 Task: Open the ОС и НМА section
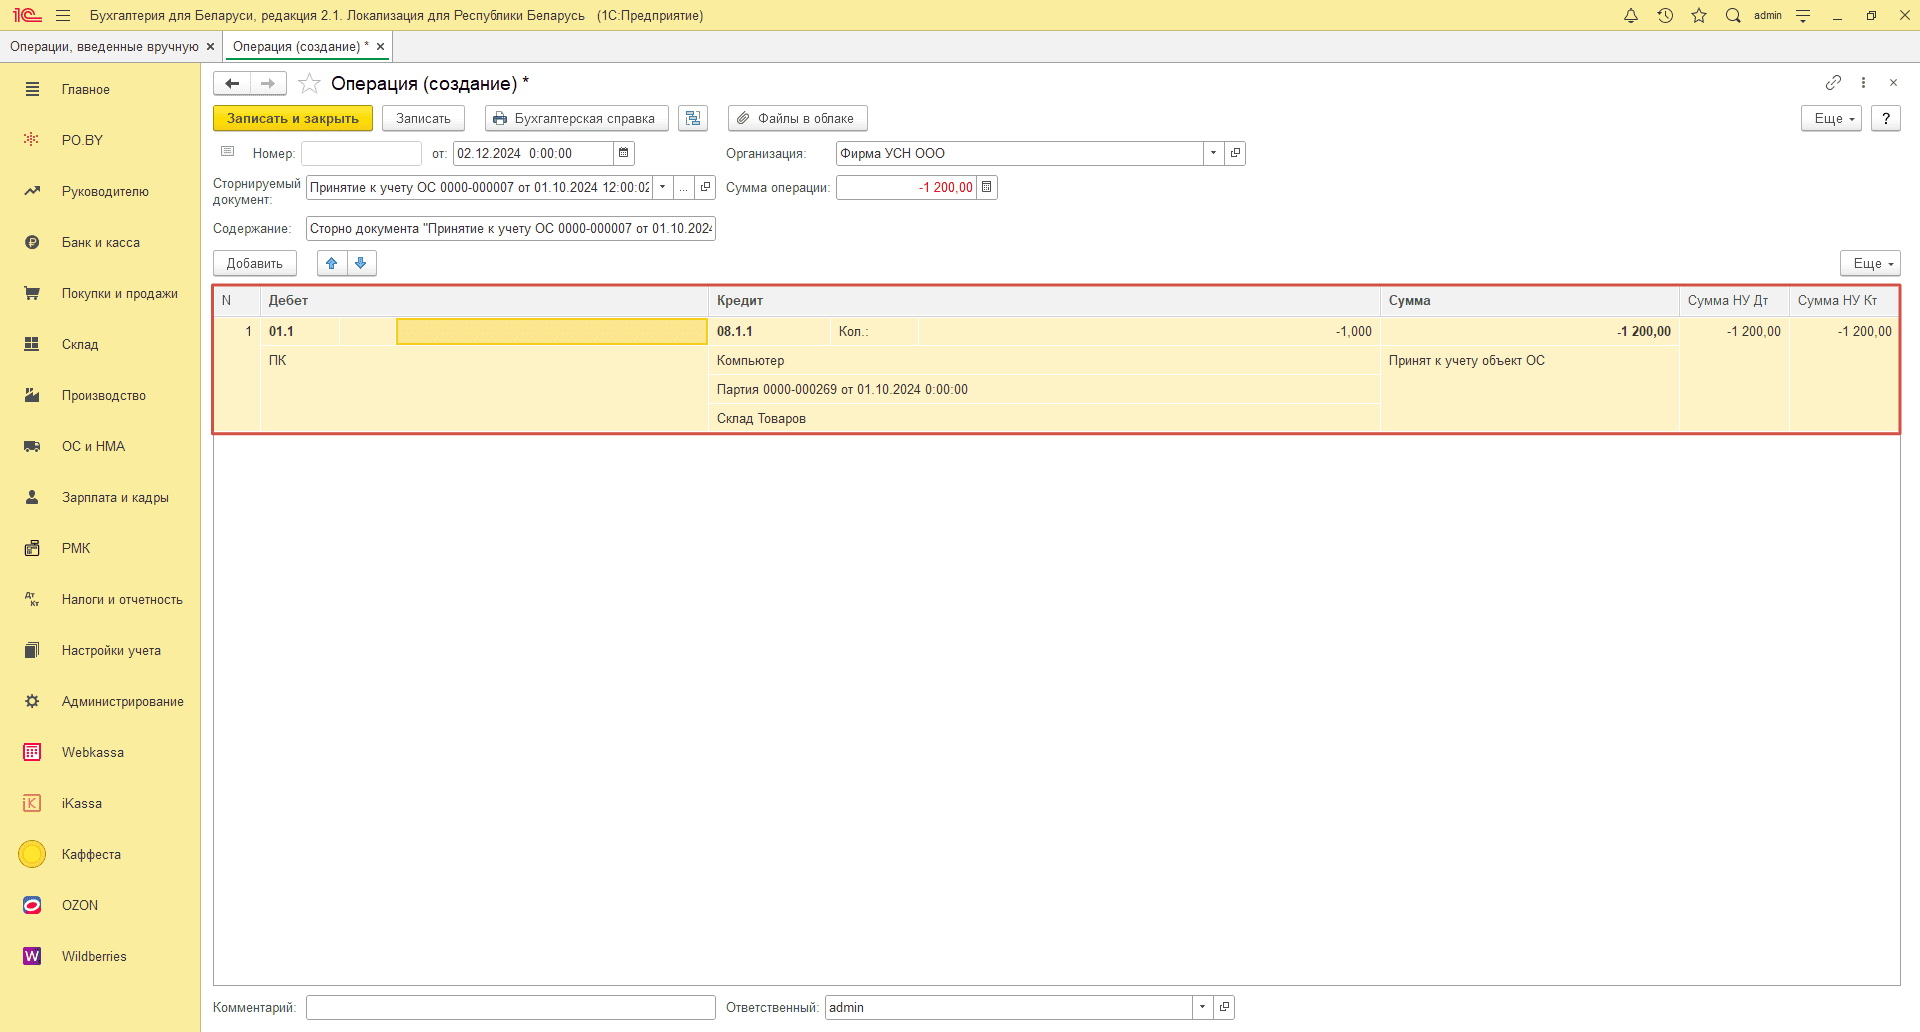(93, 446)
